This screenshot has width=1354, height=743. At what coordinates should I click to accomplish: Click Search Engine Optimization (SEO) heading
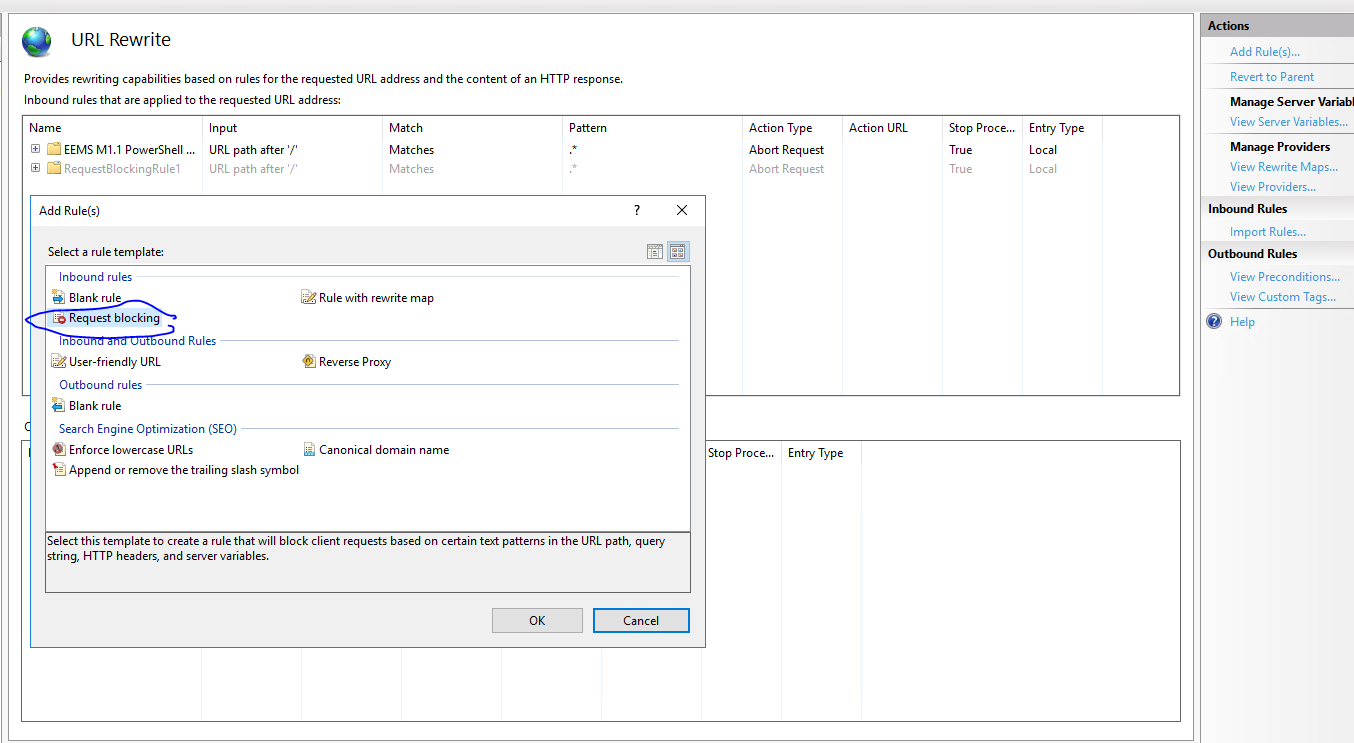(148, 429)
